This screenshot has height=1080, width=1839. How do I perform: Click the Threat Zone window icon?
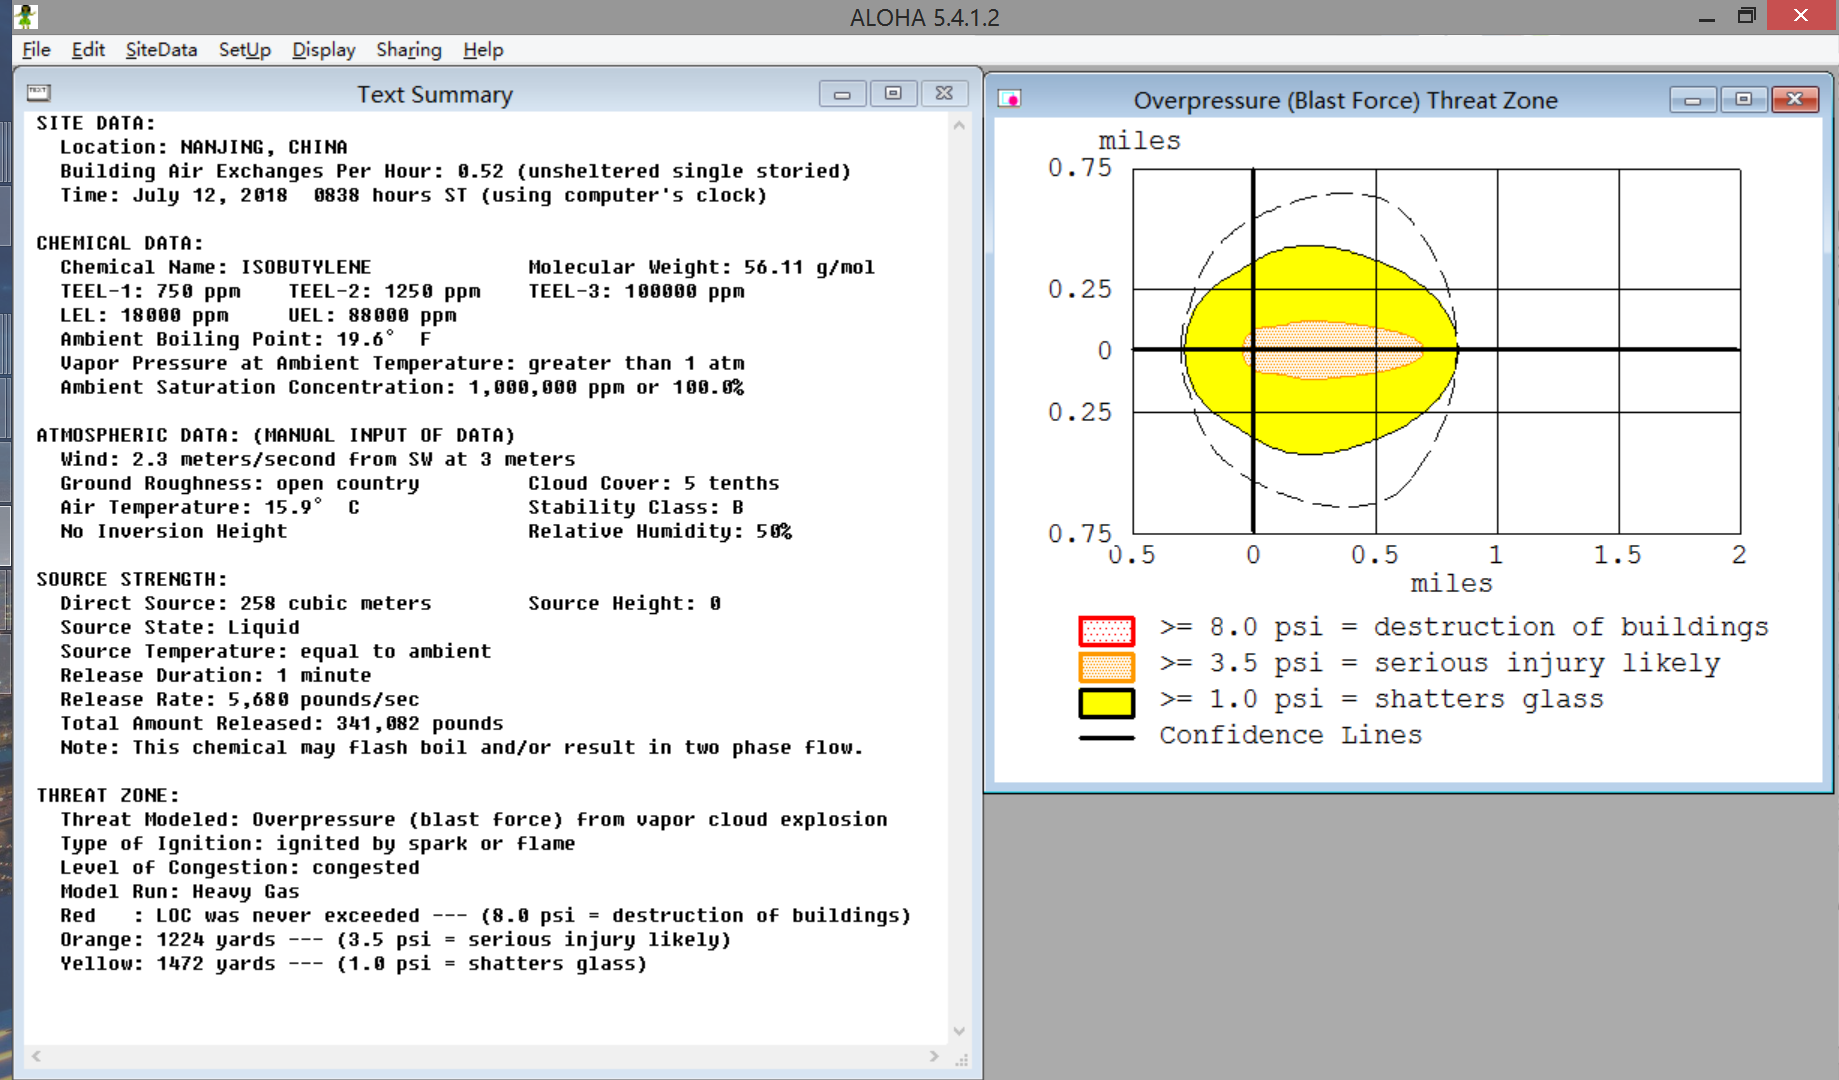1010,99
